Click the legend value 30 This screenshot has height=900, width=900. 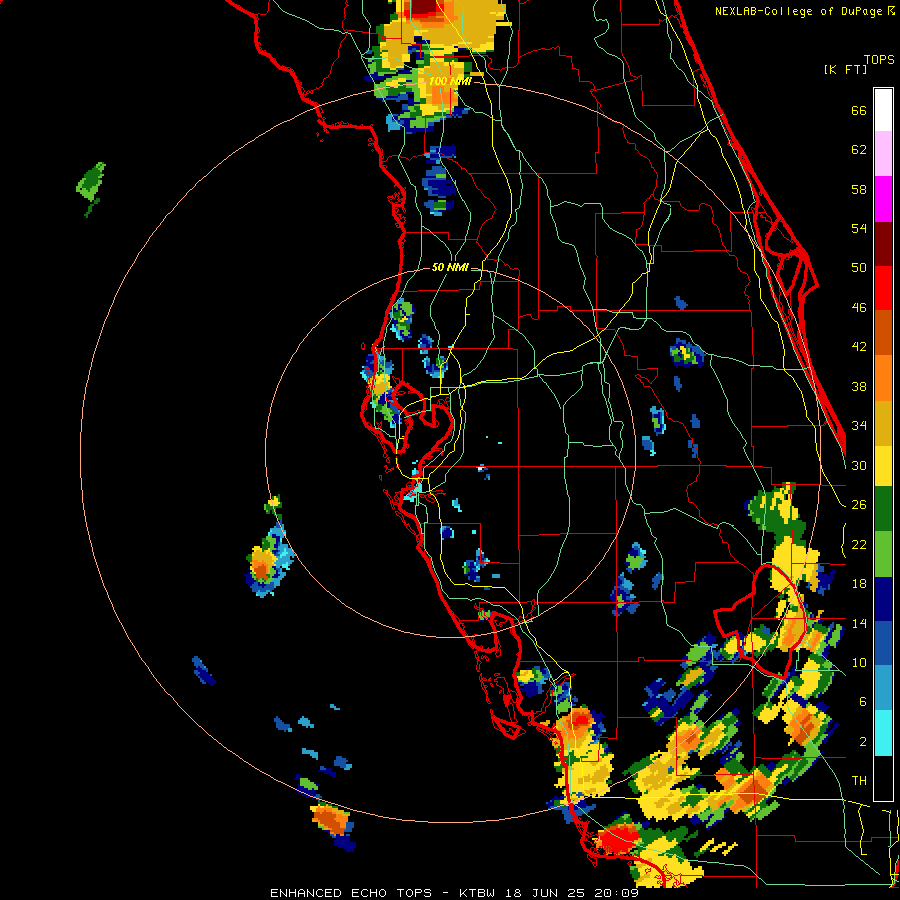859,465
